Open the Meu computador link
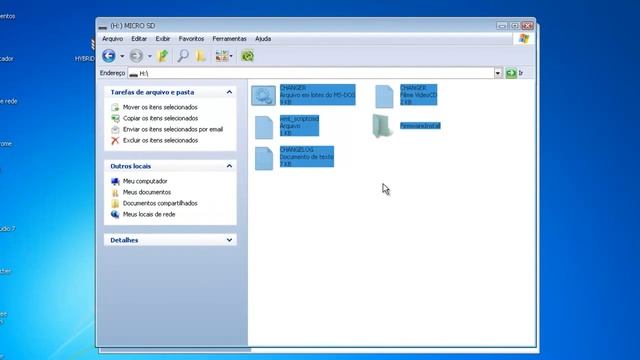Image resolution: width=640 pixels, height=360 pixels. click(x=145, y=181)
